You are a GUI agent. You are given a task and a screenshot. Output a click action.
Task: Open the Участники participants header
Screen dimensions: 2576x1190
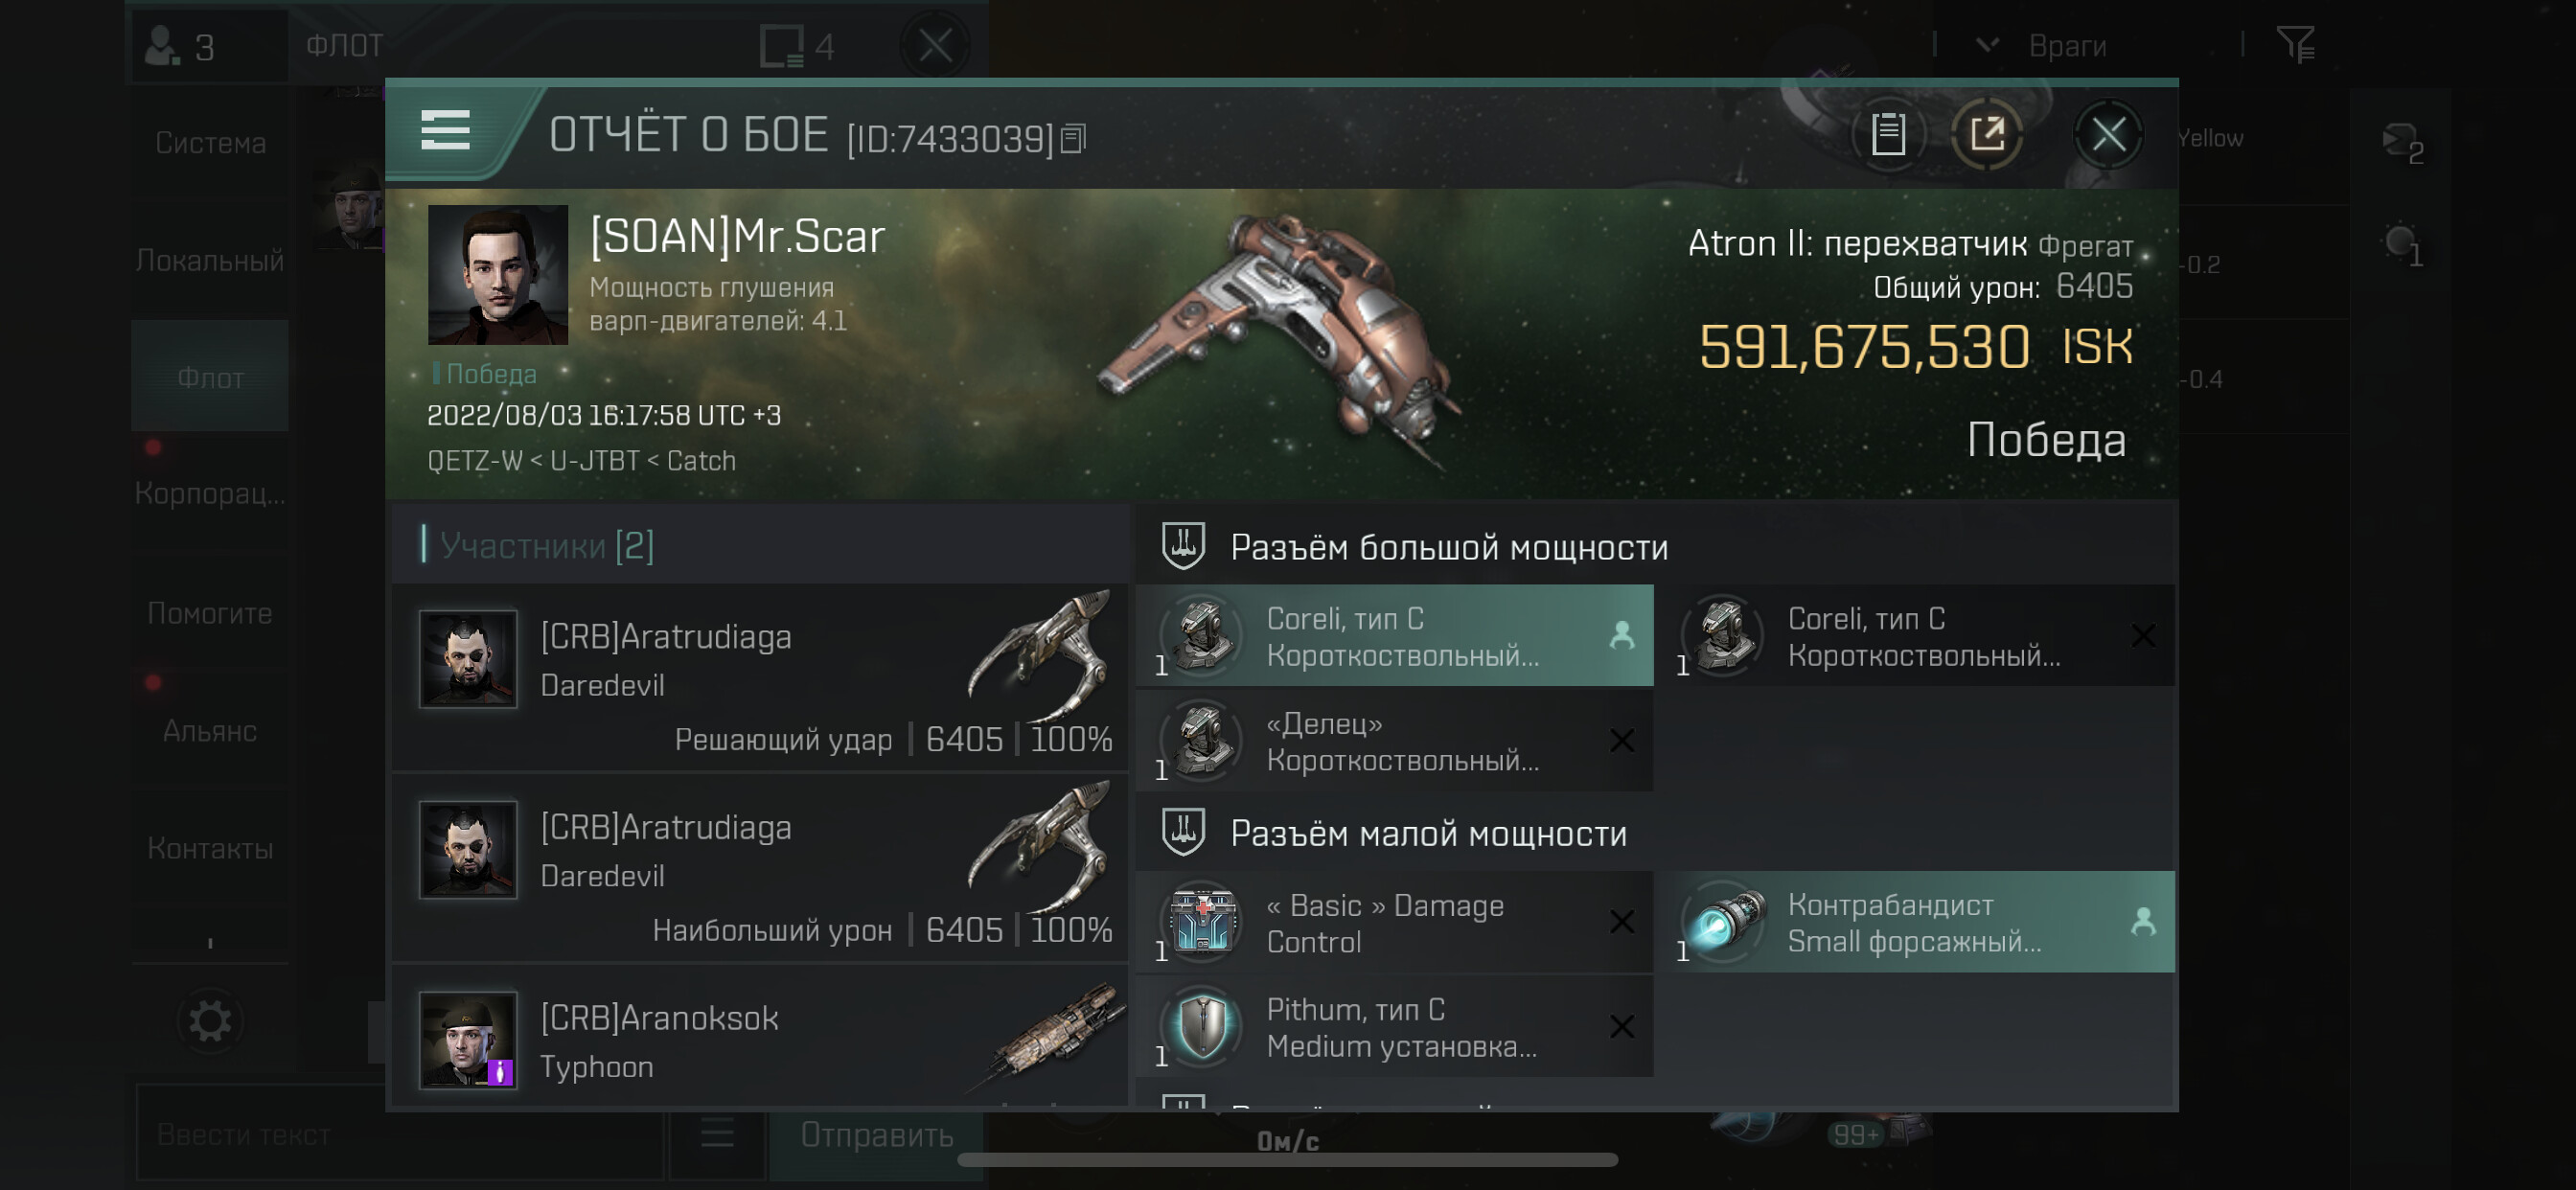[x=546, y=545]
